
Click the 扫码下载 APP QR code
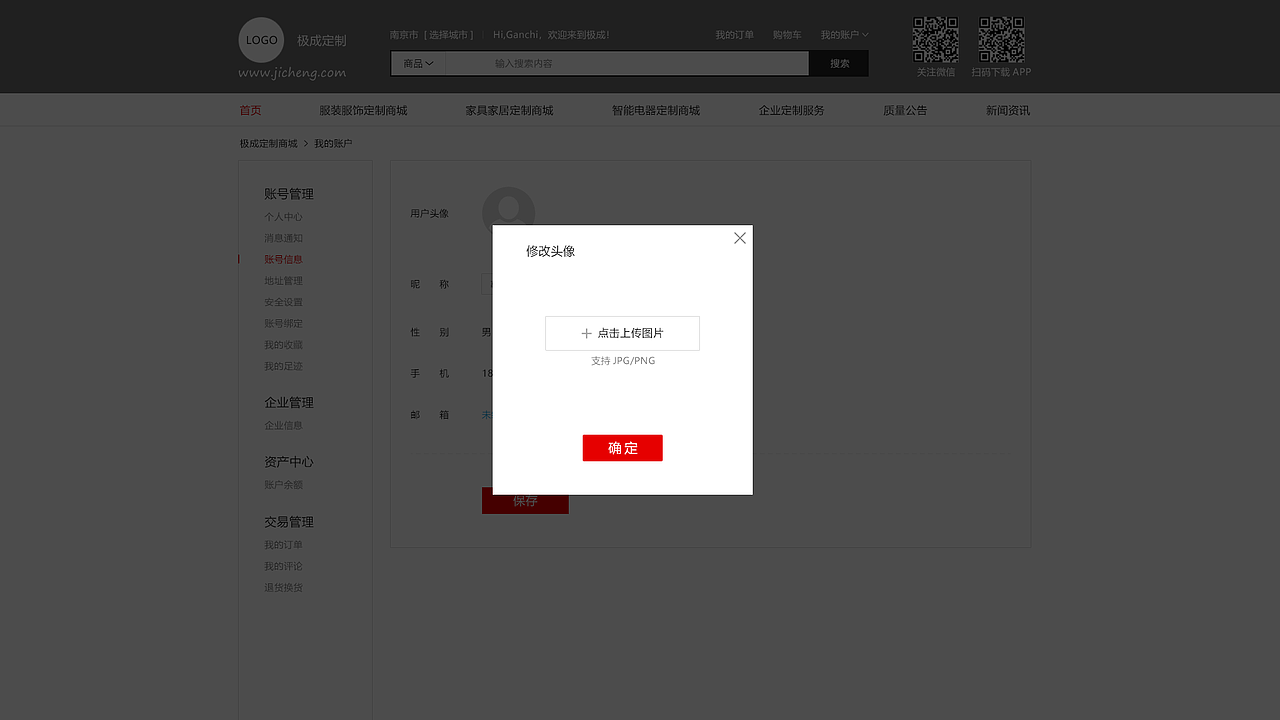pyautogui.click(x=1000, y=38)
